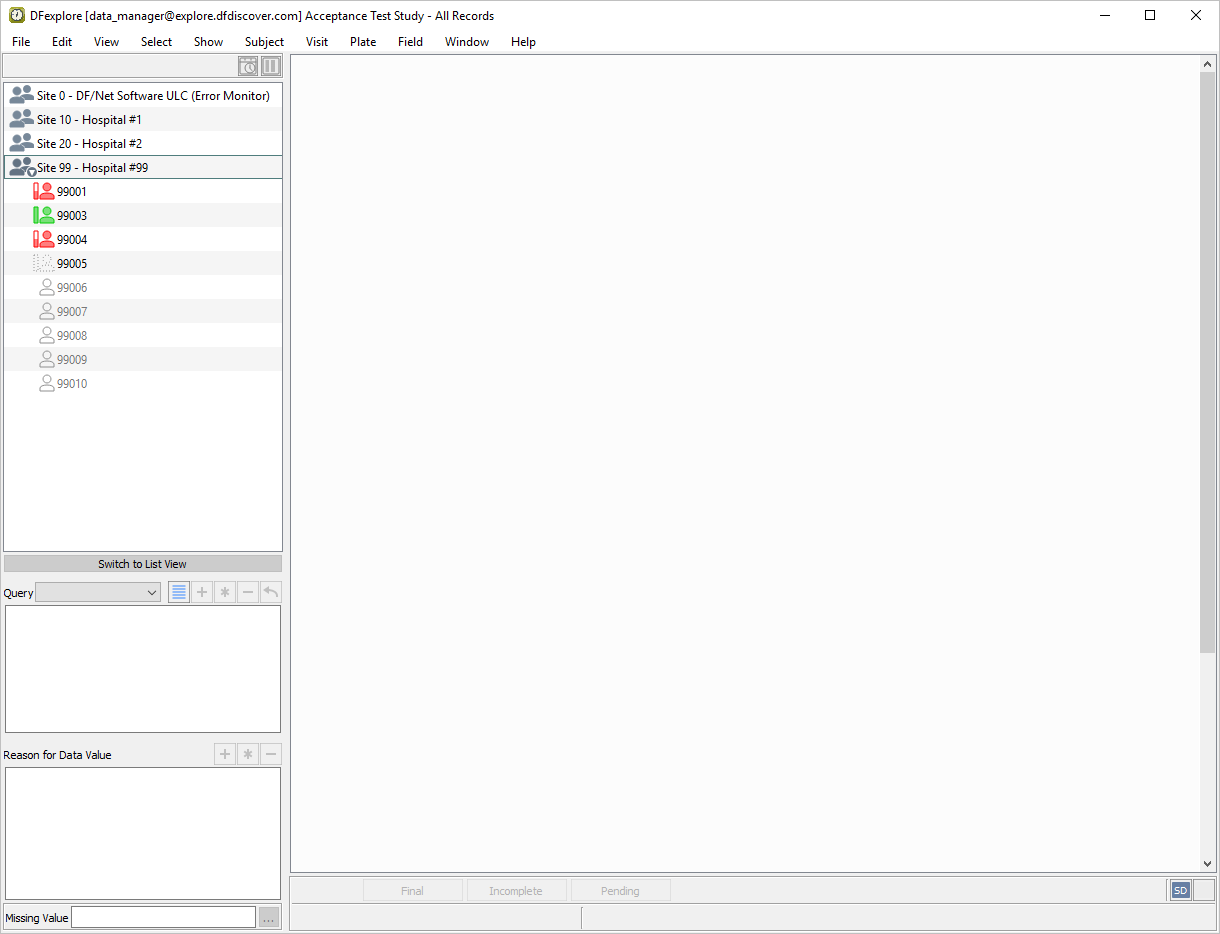Click Switch to List View button
Image resolution: width=1220 pixels, height=934 pixels.
pyautogui.click(x=143, y=564)
